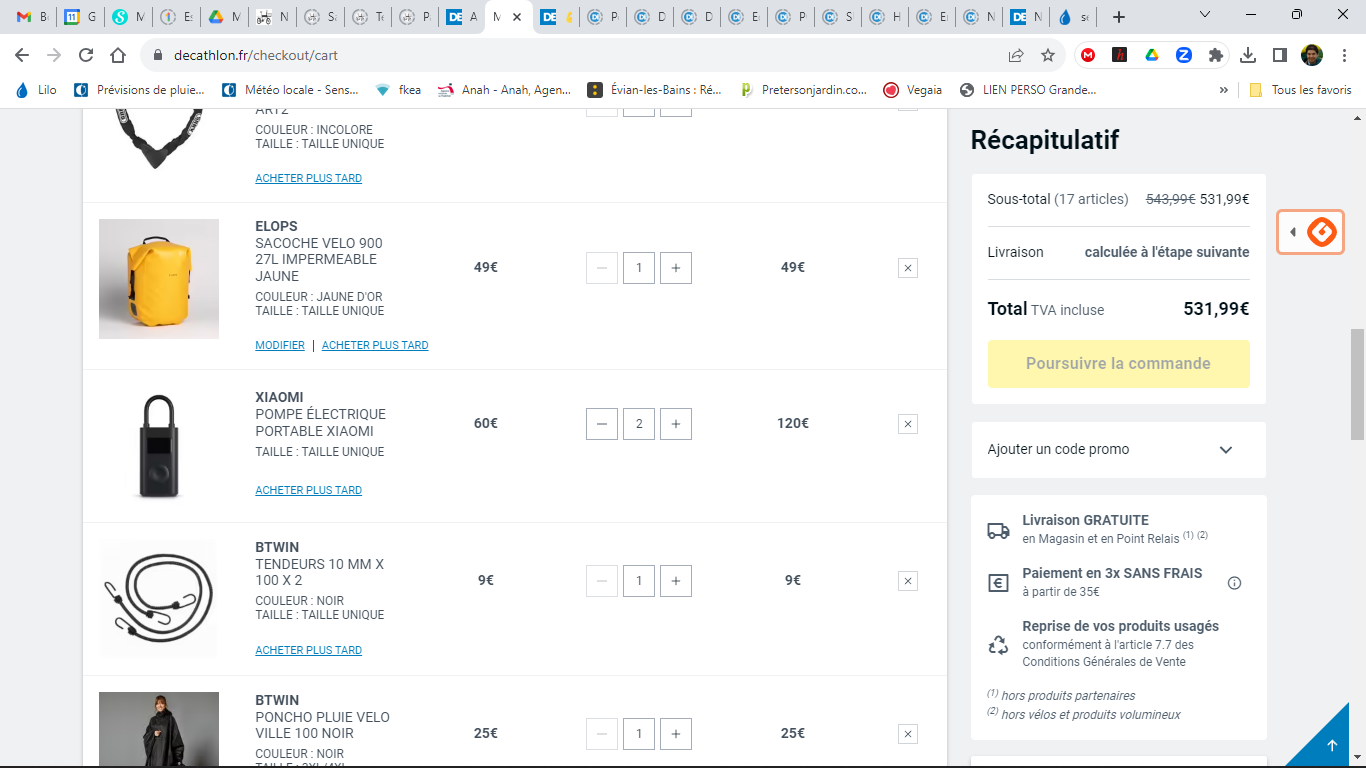This screenshot has width=1366, height=768.
Task: Click Poursuivre la commande button
Action: coord(1118,364)
